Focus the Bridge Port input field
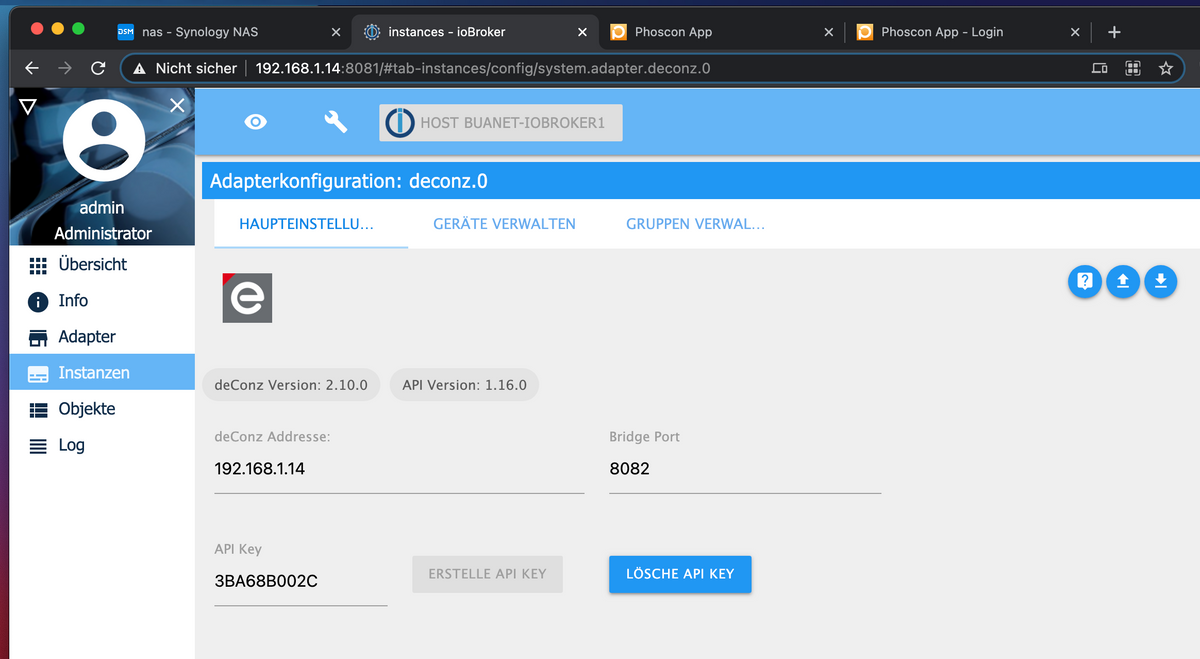This screenshot has width=1200, height=659. click(x=745, y=468)
